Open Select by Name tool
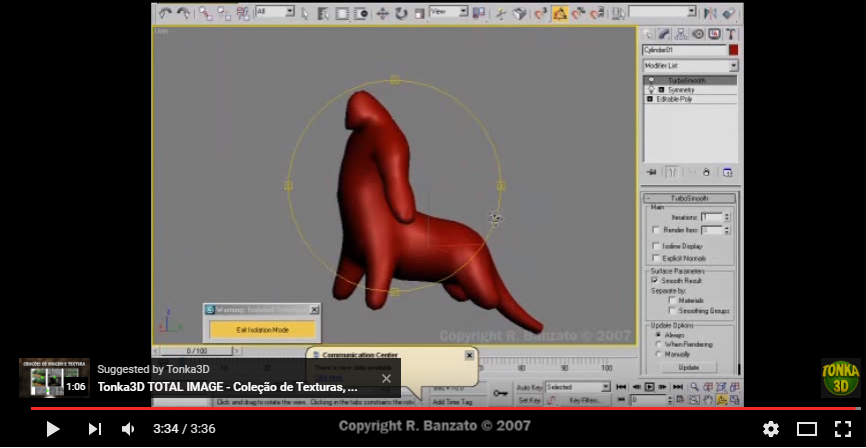866x448 pixels. click(323, 14)
